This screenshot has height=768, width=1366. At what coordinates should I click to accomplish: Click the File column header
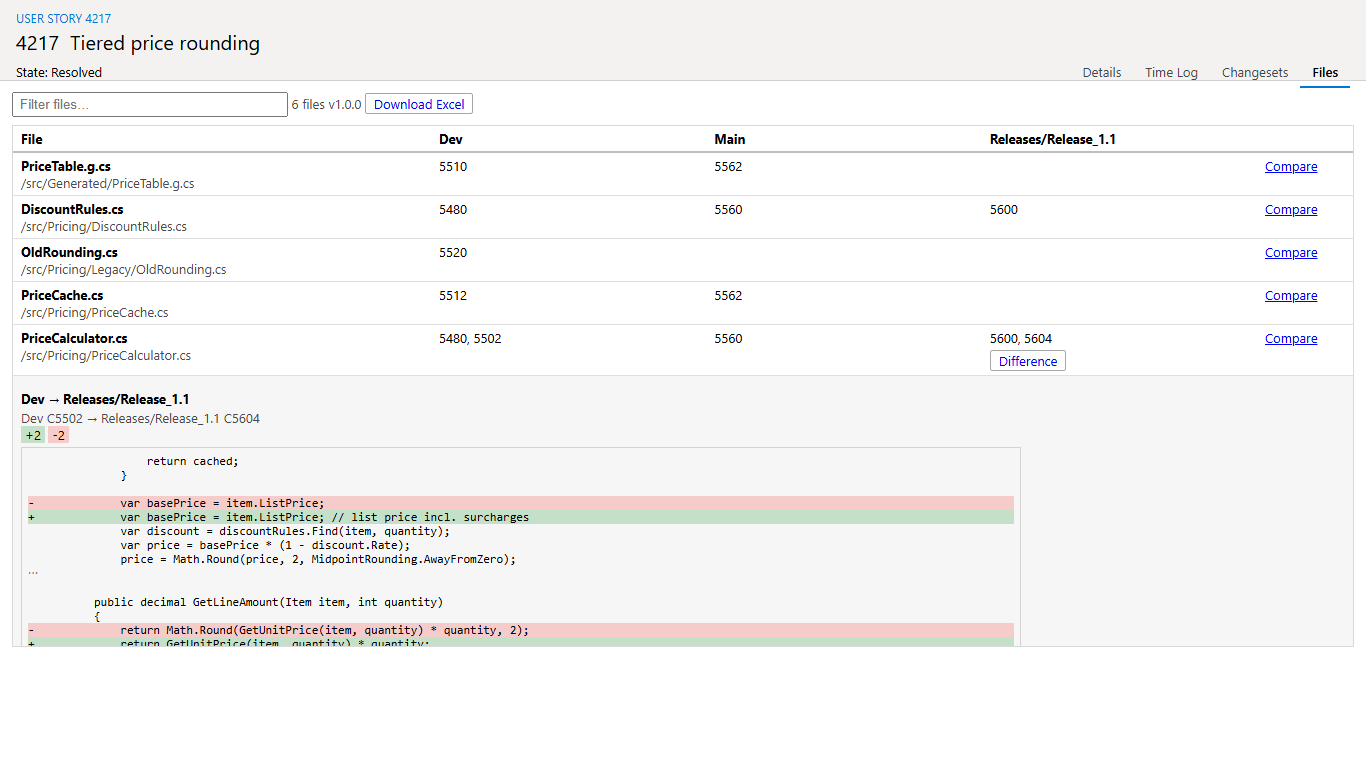point(32,139)
